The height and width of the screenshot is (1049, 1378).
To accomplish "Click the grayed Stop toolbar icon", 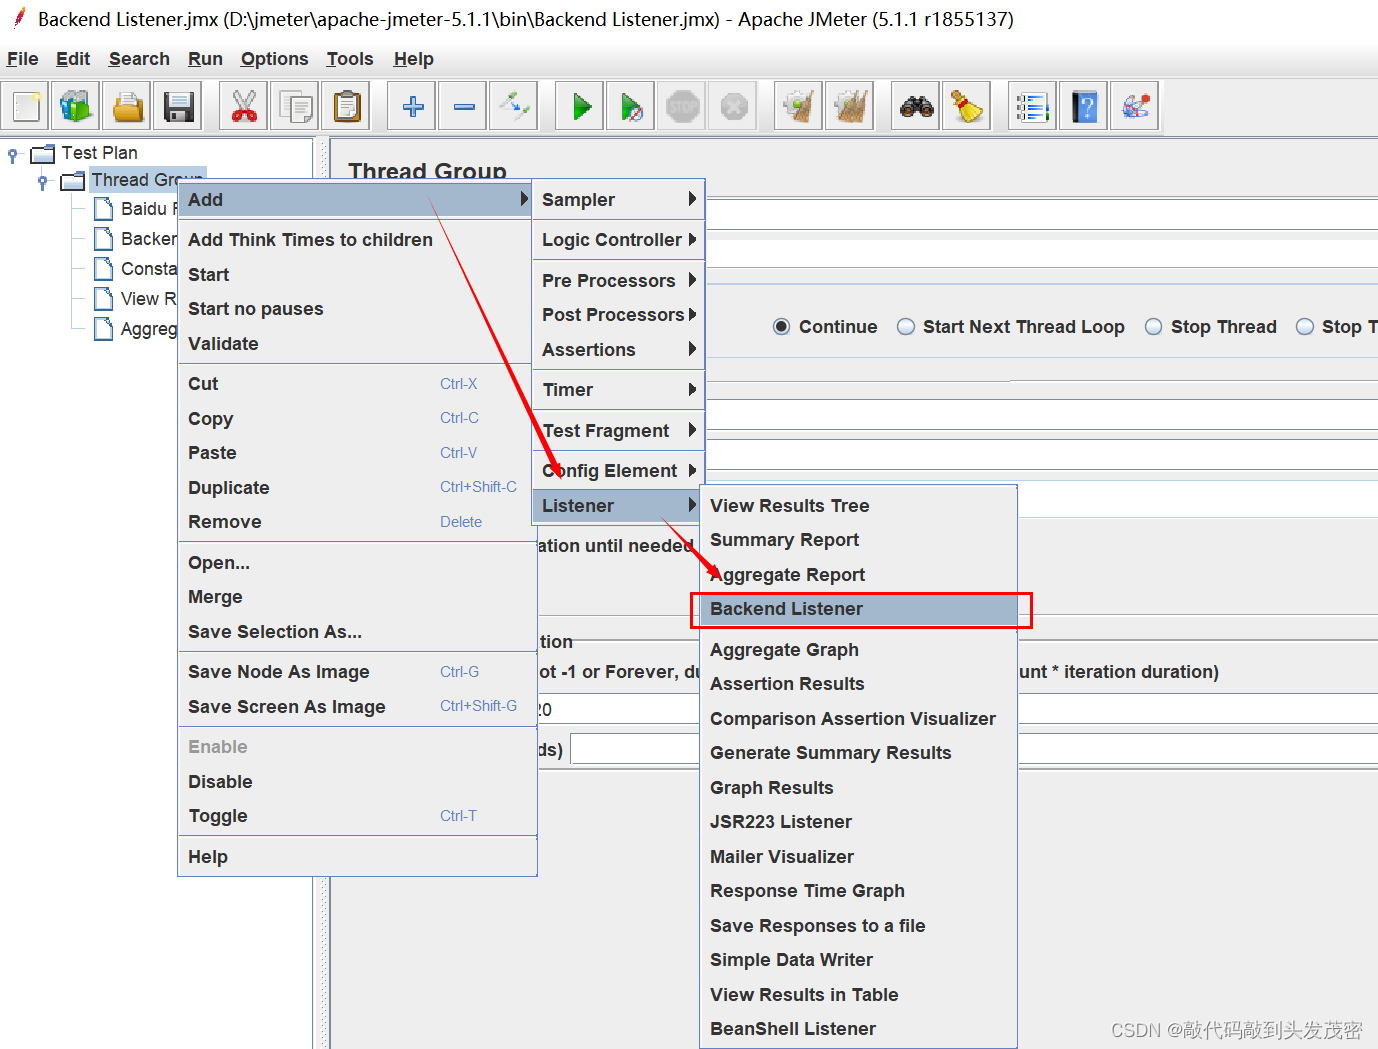I will point(683,106).
